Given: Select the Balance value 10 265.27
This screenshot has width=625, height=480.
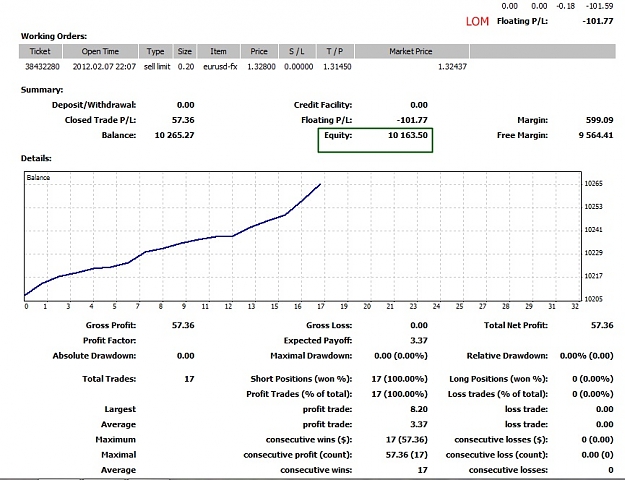Looking at the screenshot, I should point(175,135).
